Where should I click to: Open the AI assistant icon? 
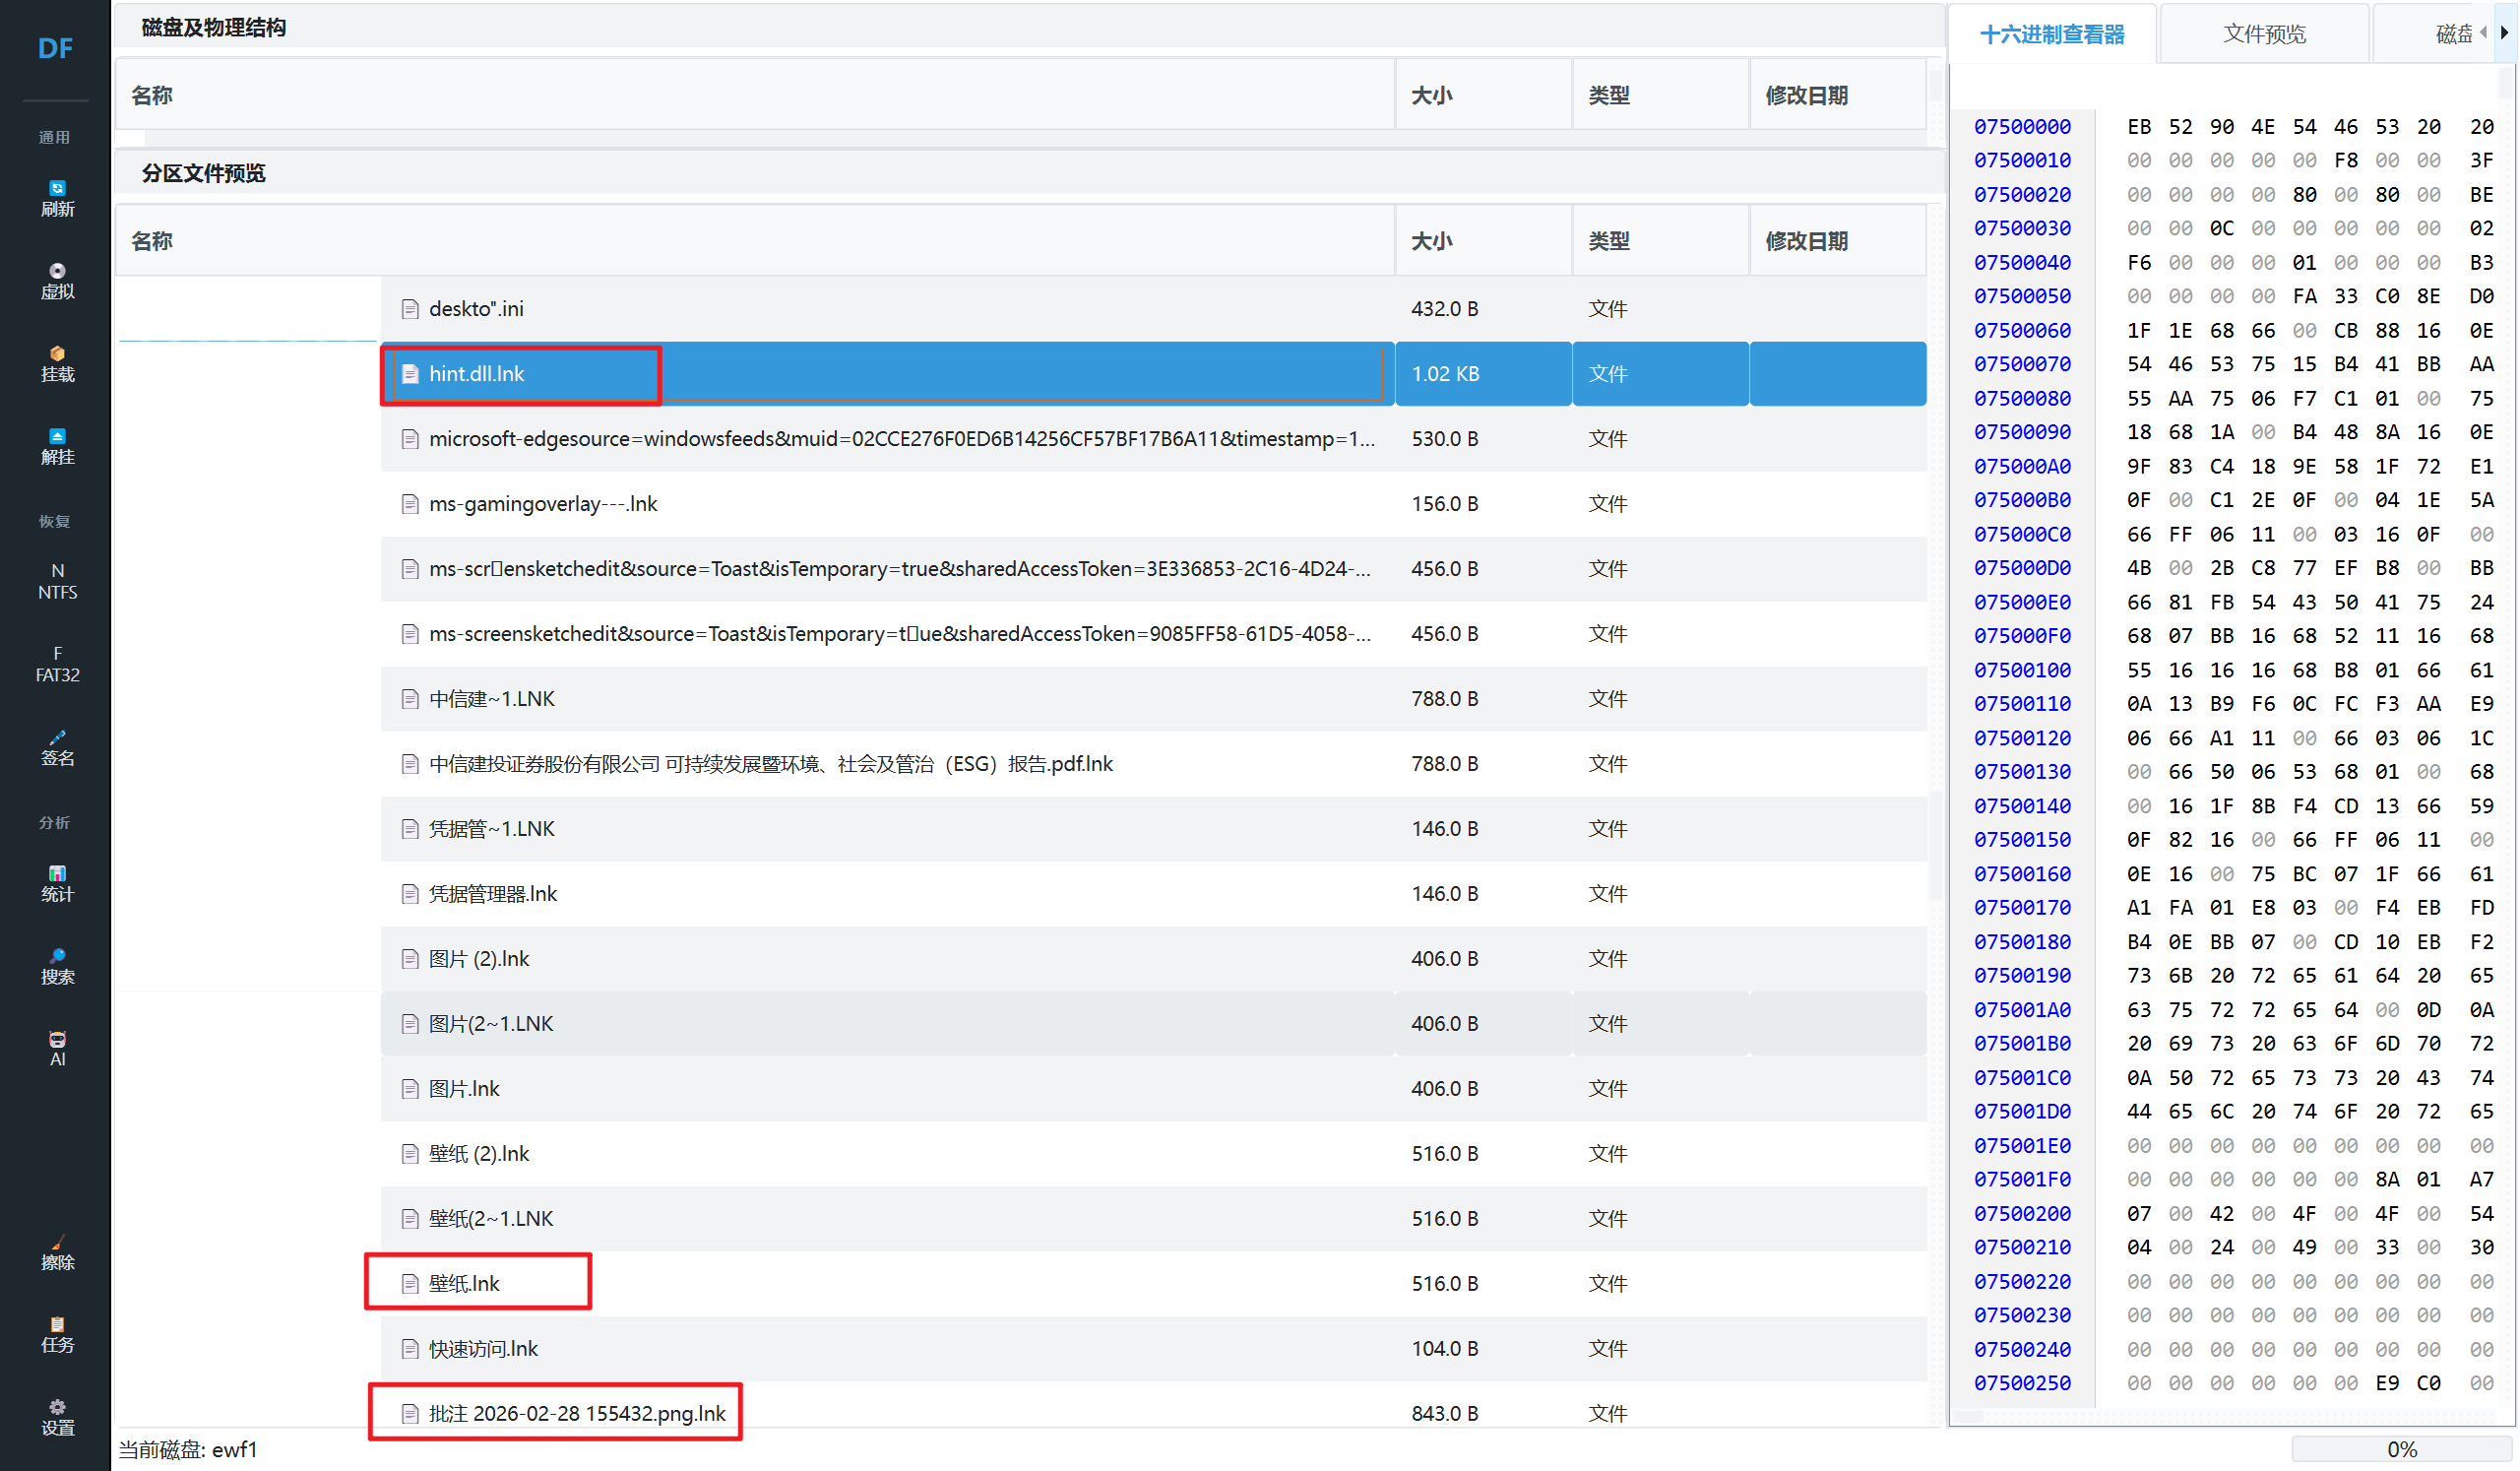click(x=57, y=1048)
